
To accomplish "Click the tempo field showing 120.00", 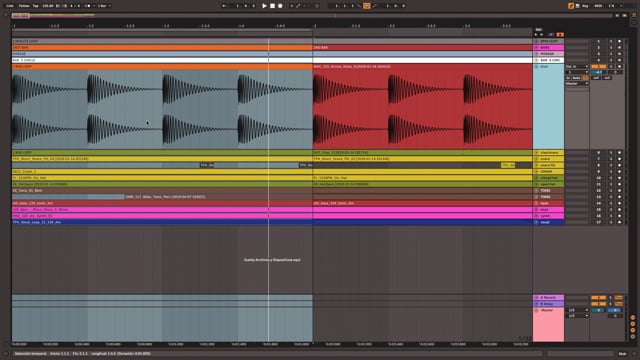I will tap(48, 6).
